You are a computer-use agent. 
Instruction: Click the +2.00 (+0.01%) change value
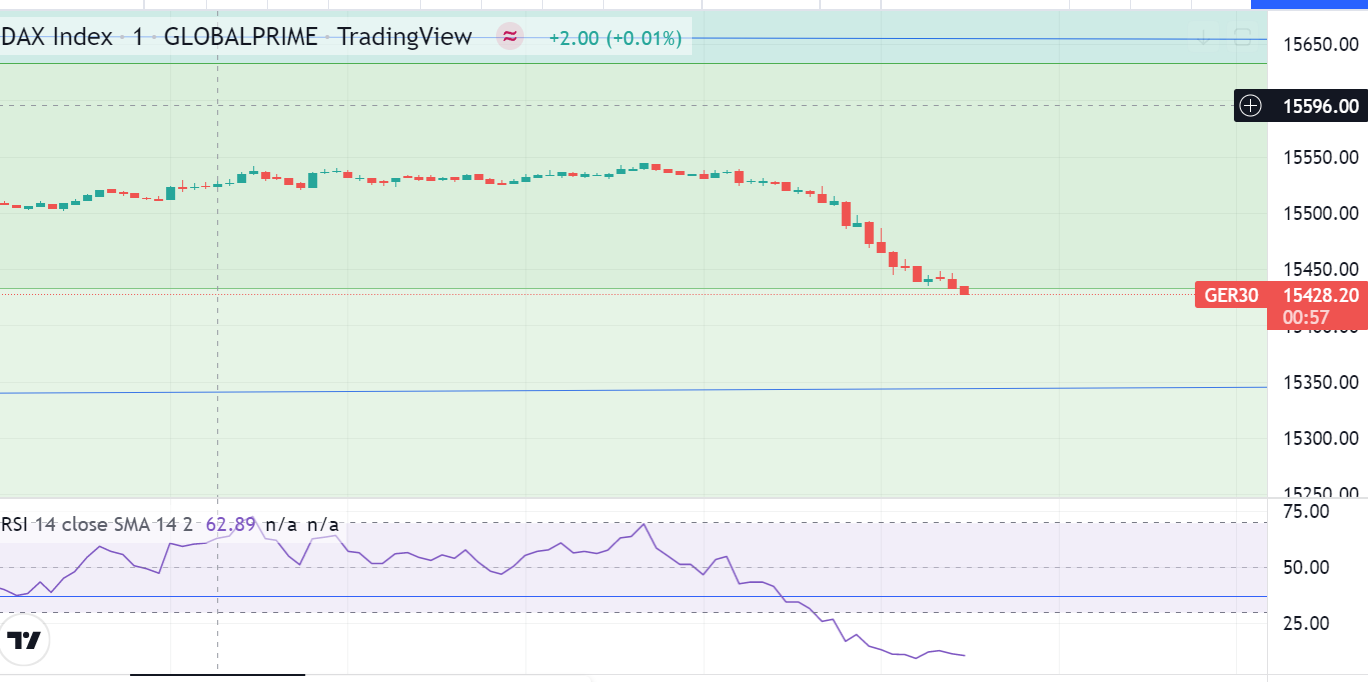[x=615, y=39]
